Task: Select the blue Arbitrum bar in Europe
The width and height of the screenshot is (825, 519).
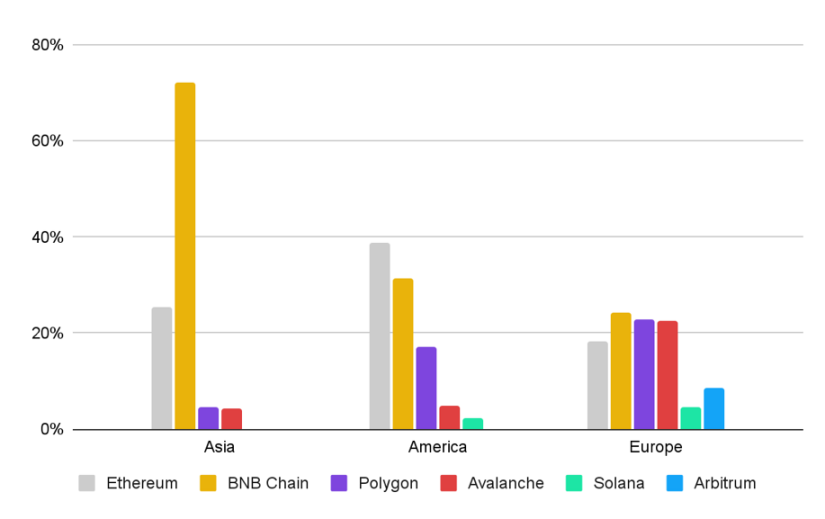Action: click(714, 408)
